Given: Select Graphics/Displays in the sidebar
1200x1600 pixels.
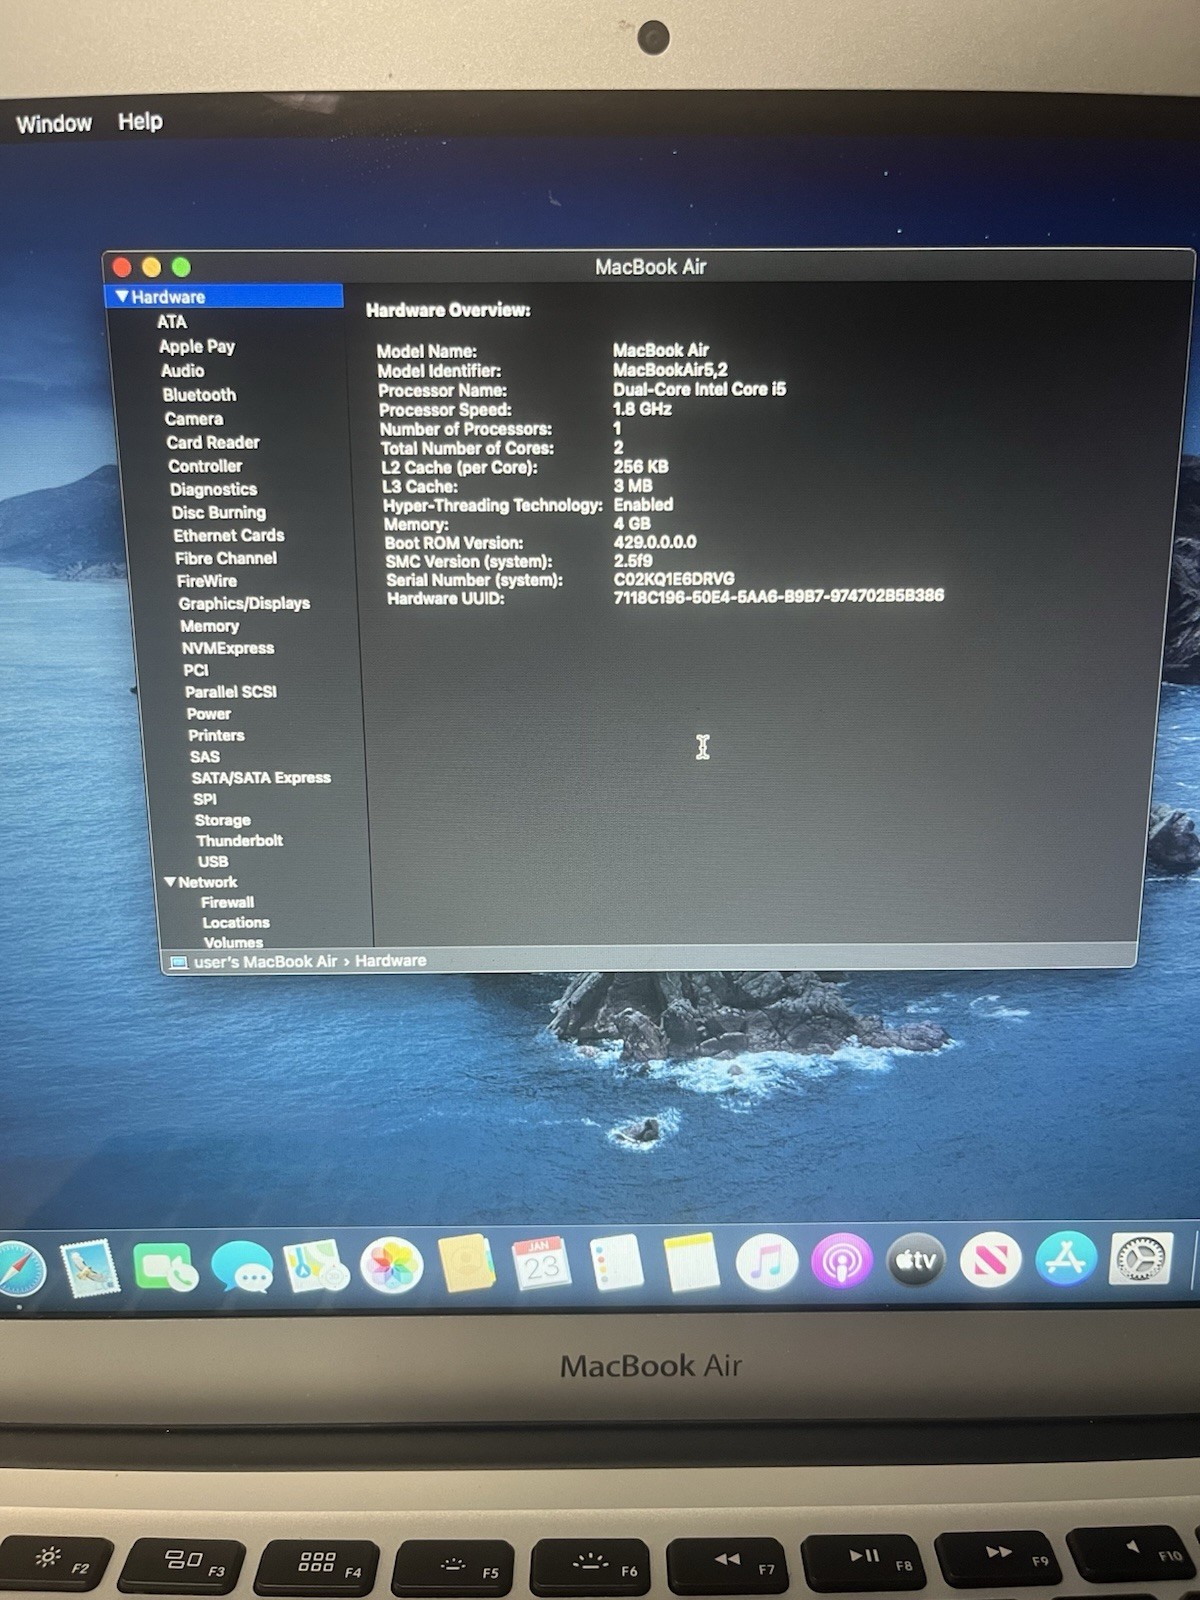Looking at the screenshot, I should click(x=244, y=603).
